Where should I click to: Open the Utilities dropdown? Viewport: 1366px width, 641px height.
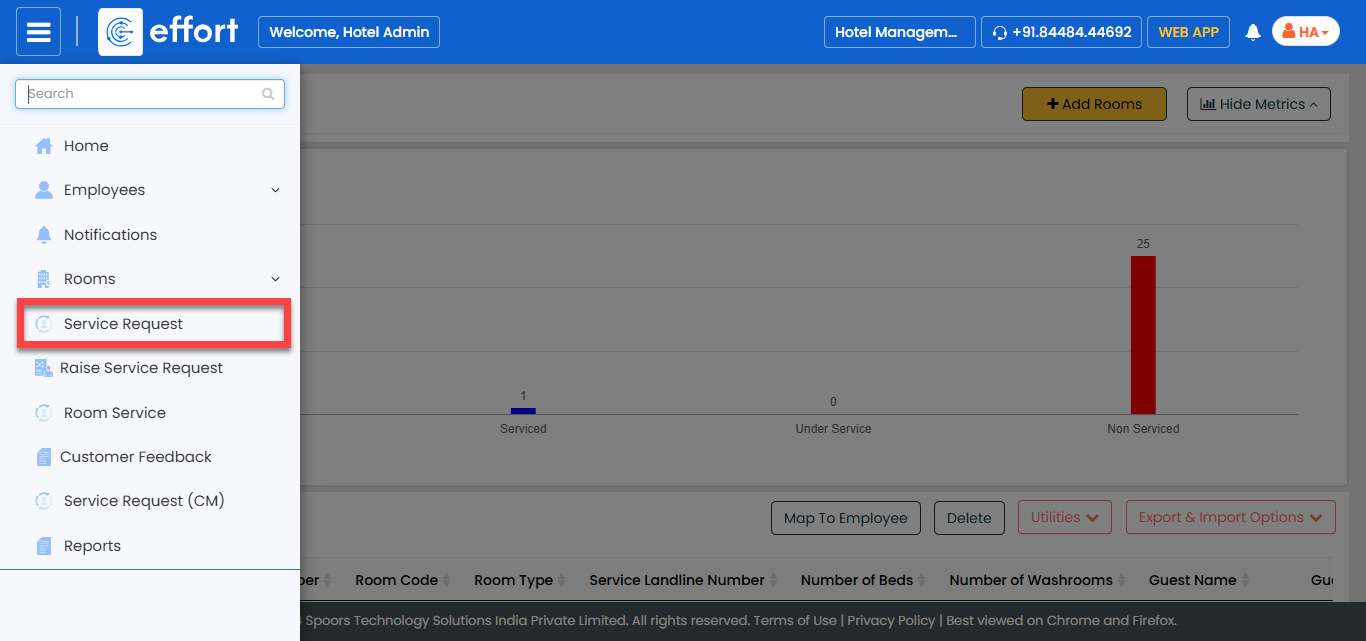click(1064, 517)
